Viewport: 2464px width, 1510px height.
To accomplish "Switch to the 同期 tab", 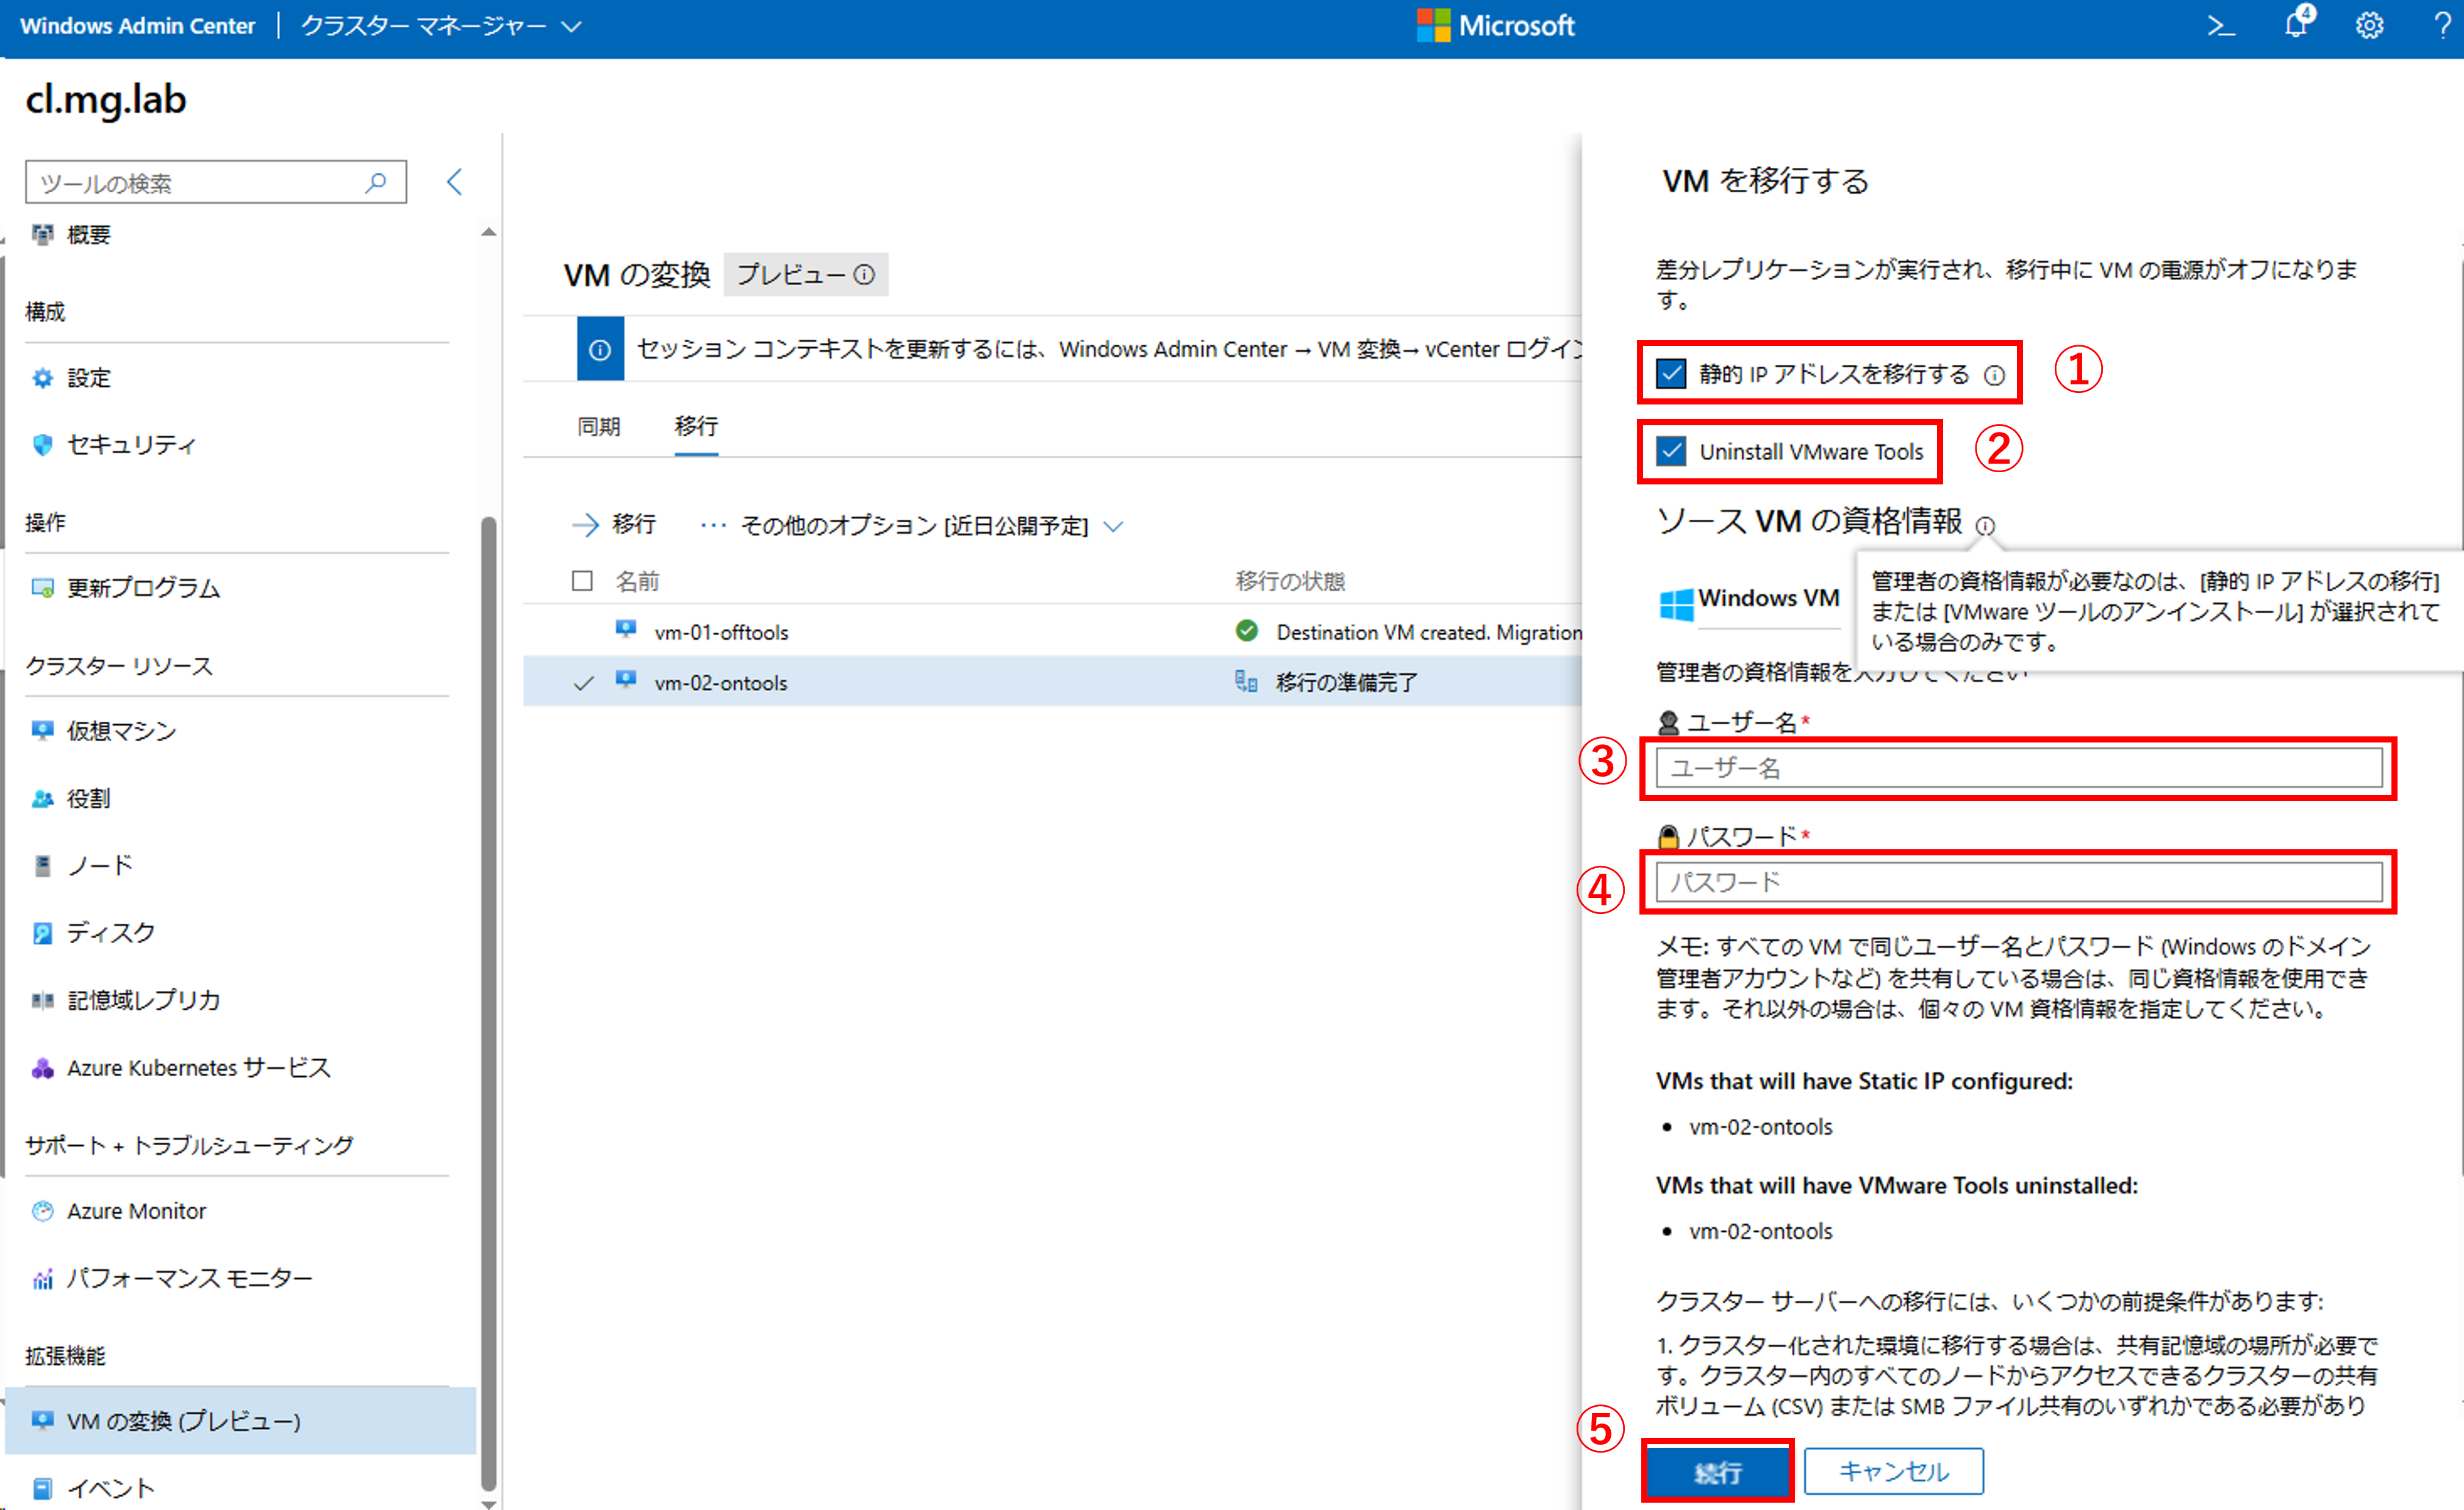I will [598, 427].
